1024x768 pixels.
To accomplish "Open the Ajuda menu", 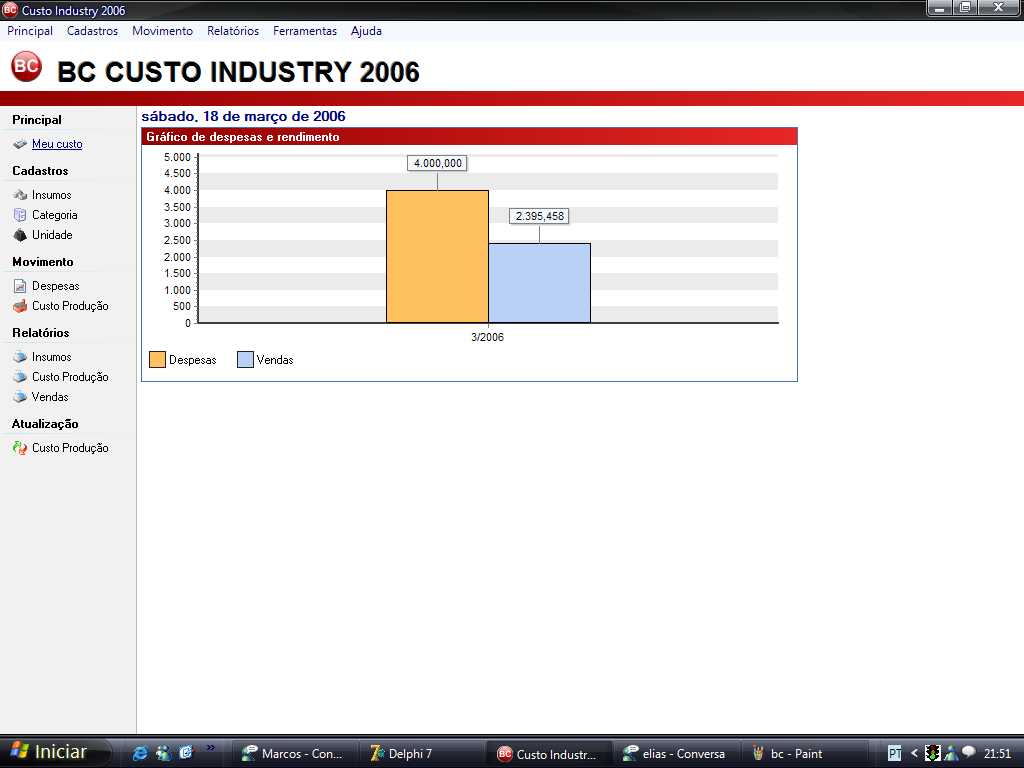I will click(366, 31).
